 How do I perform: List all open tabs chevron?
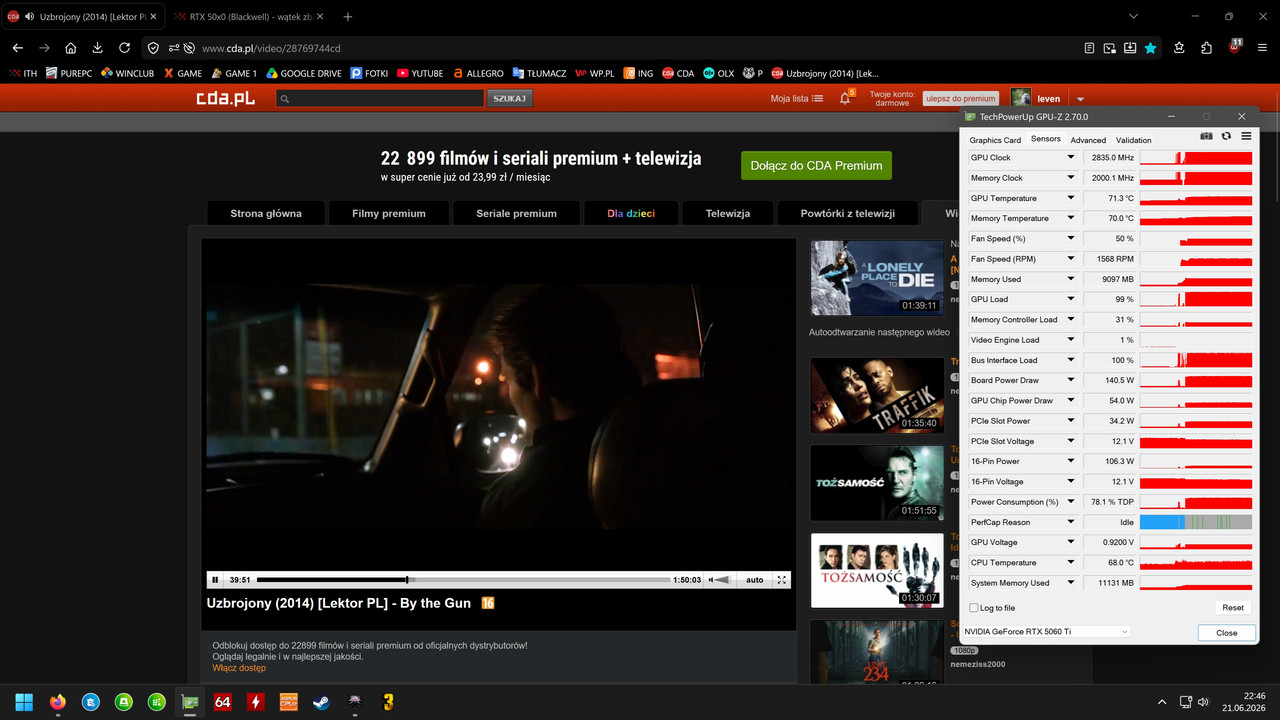[x=1133, y=17]
